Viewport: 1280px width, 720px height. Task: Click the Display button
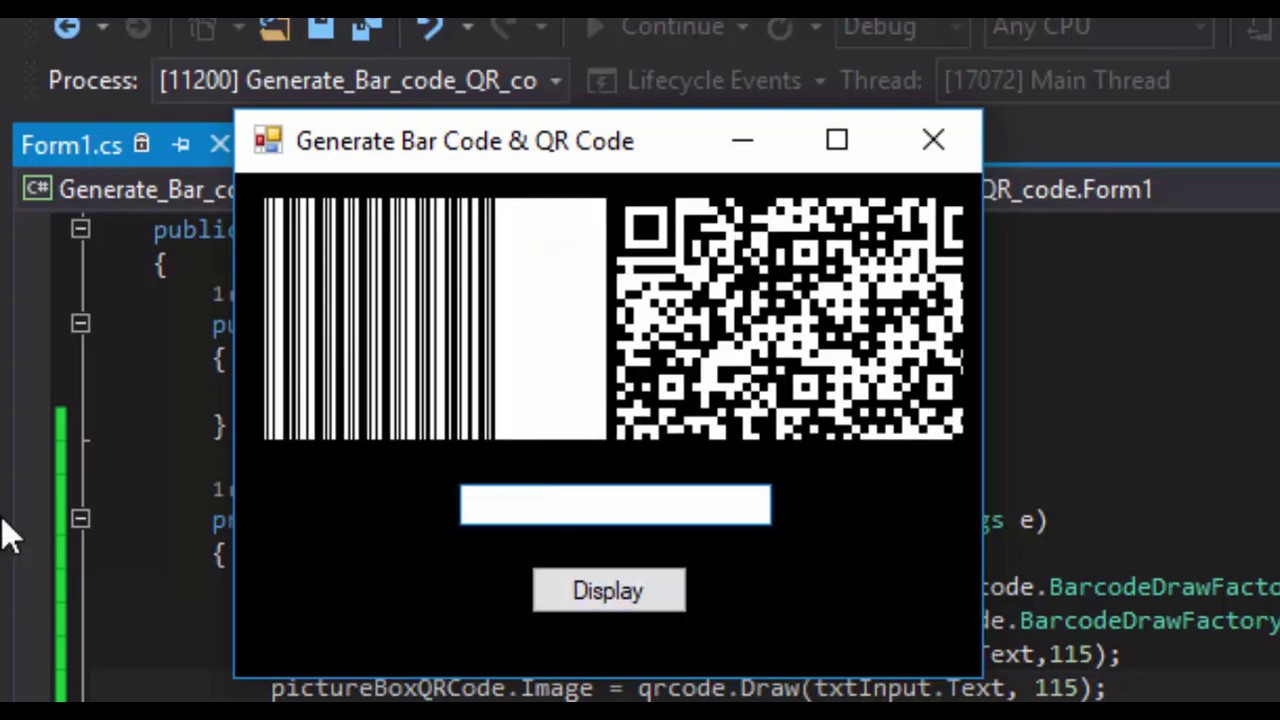(x=609, y=591)
